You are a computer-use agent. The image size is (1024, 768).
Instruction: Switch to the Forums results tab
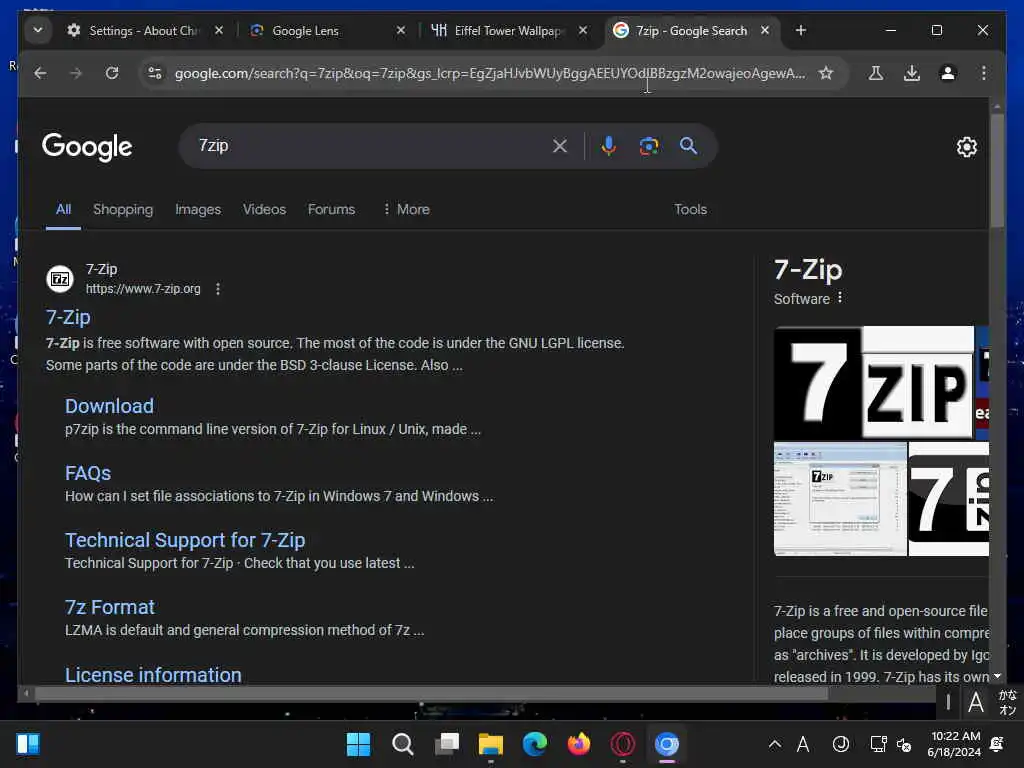coord(331,210)
